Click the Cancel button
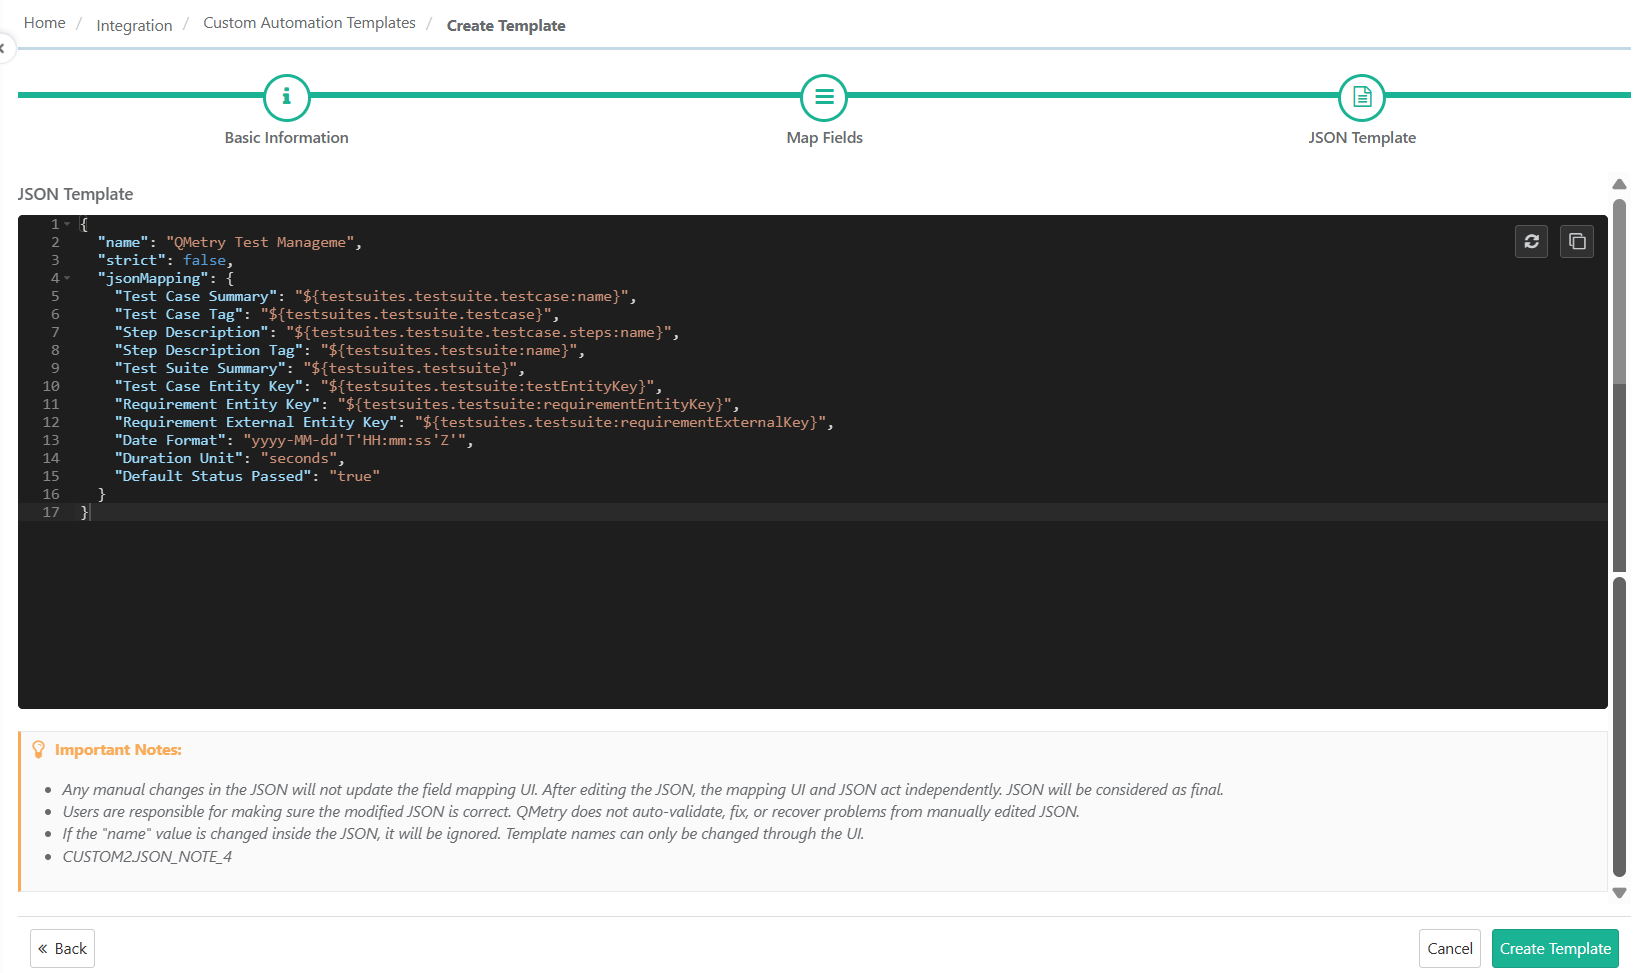This screenshot has width=1643, height=973. (1449, 948)
